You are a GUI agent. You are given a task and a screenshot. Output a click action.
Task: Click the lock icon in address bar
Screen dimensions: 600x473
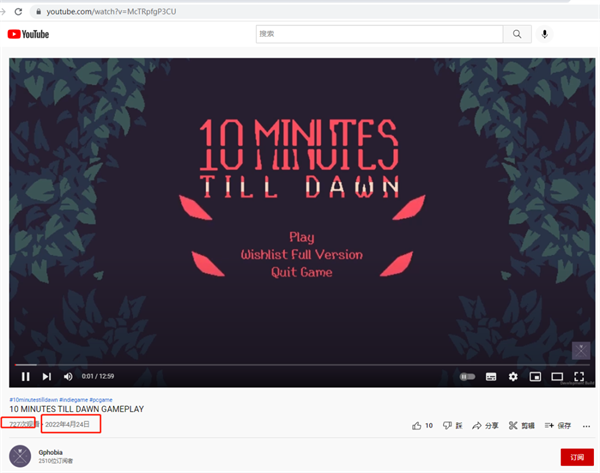38,12
